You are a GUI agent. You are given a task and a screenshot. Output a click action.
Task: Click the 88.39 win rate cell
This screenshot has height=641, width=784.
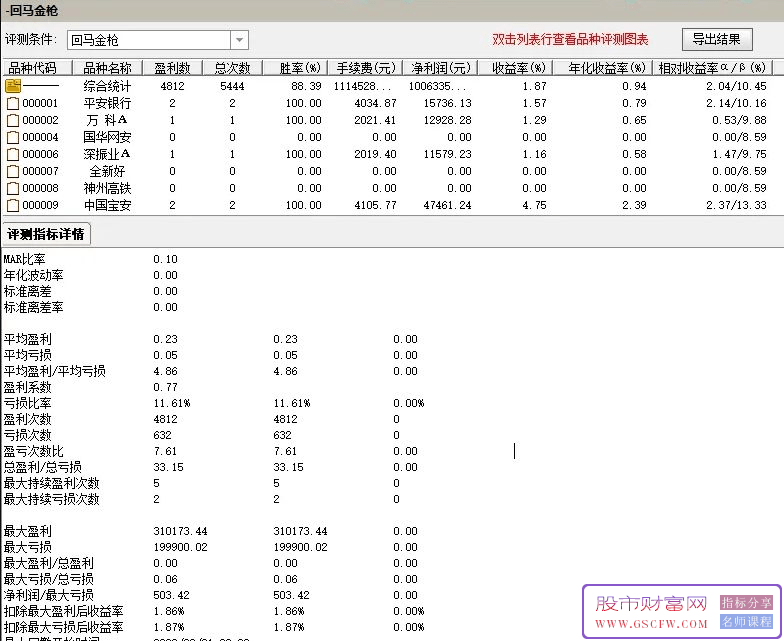click(x=306, y=86)
